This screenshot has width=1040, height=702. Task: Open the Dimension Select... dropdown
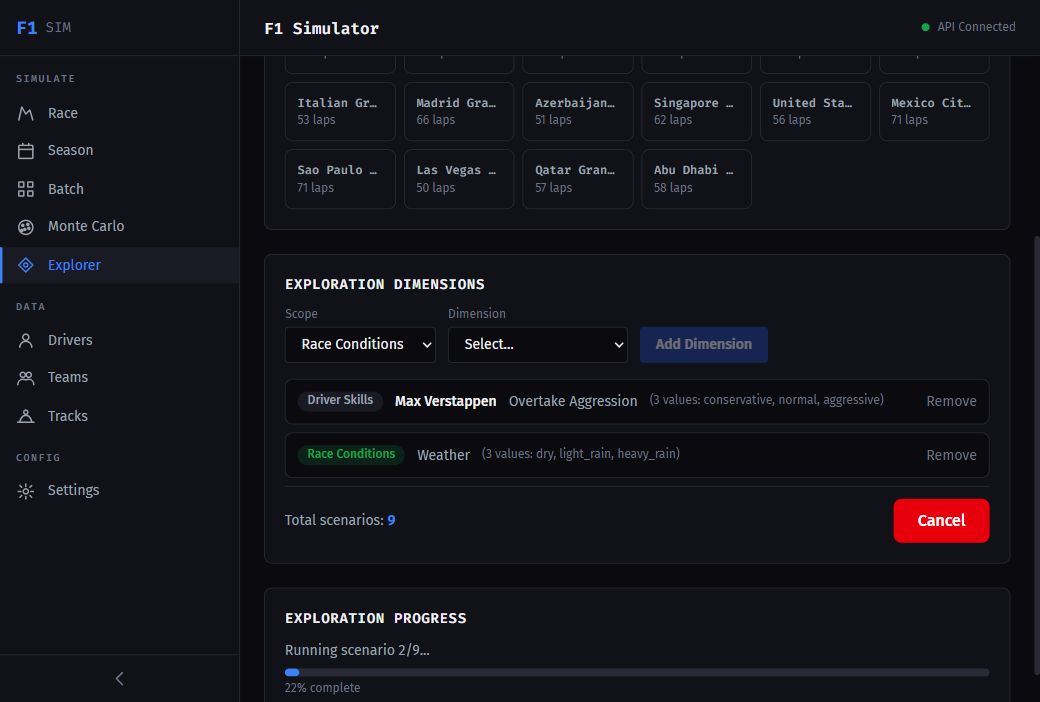[x=537, y=344]
